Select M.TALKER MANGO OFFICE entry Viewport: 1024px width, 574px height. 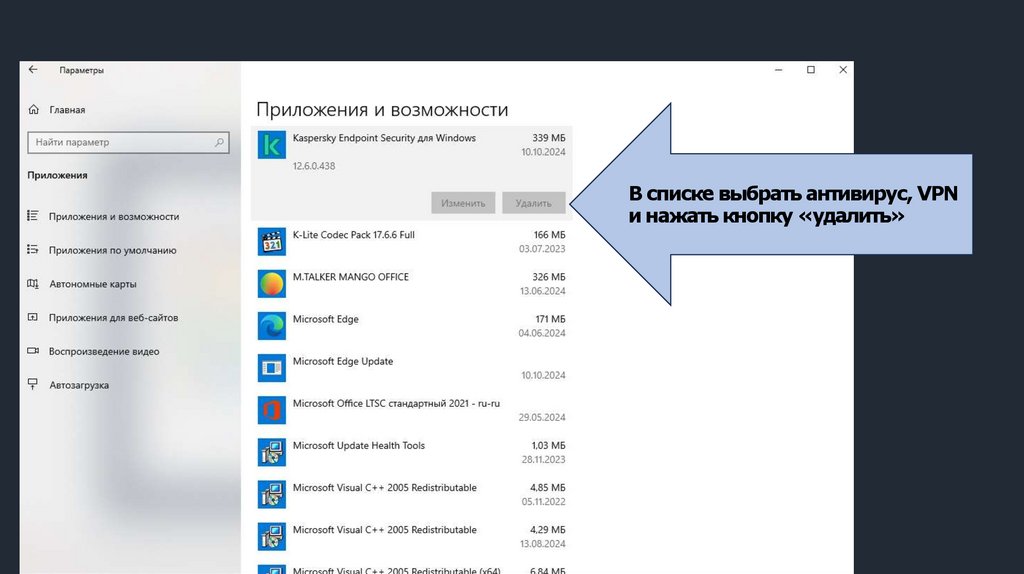(x=351, y=277)
